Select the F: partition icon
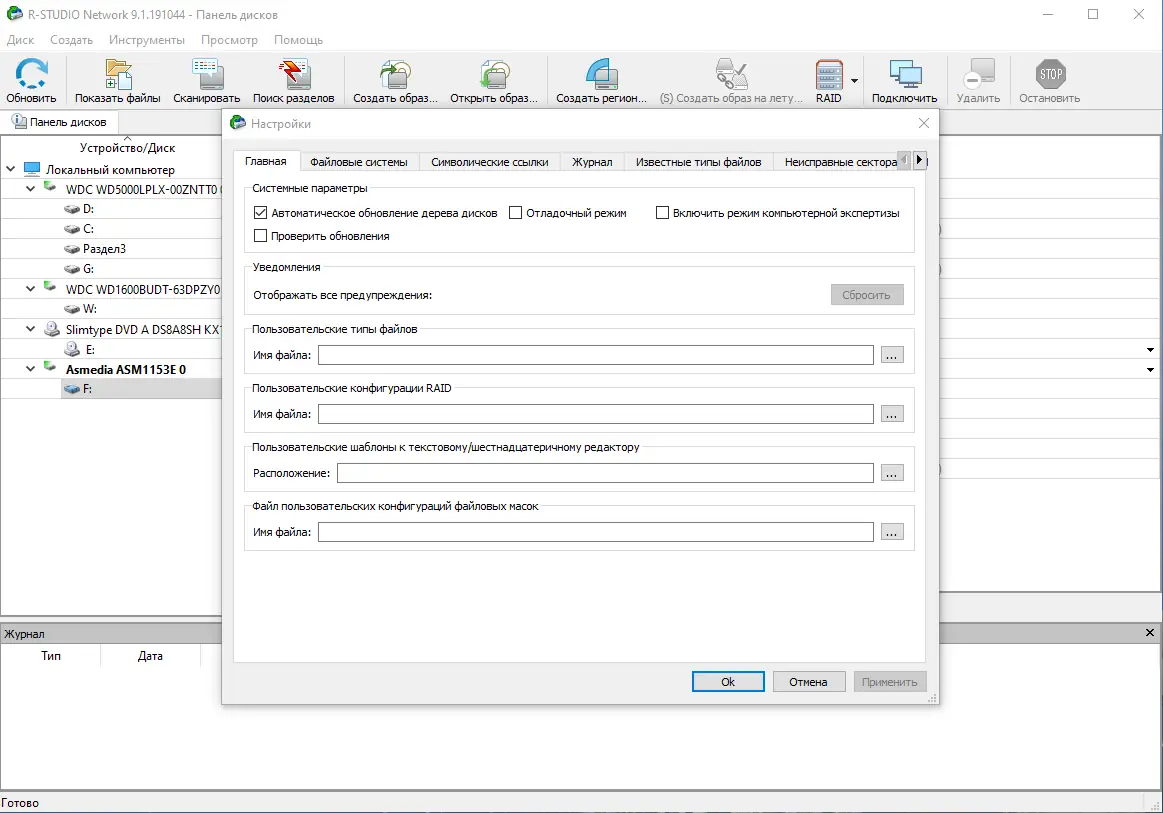Screen dimensions: 1163x813 point(72,389)
